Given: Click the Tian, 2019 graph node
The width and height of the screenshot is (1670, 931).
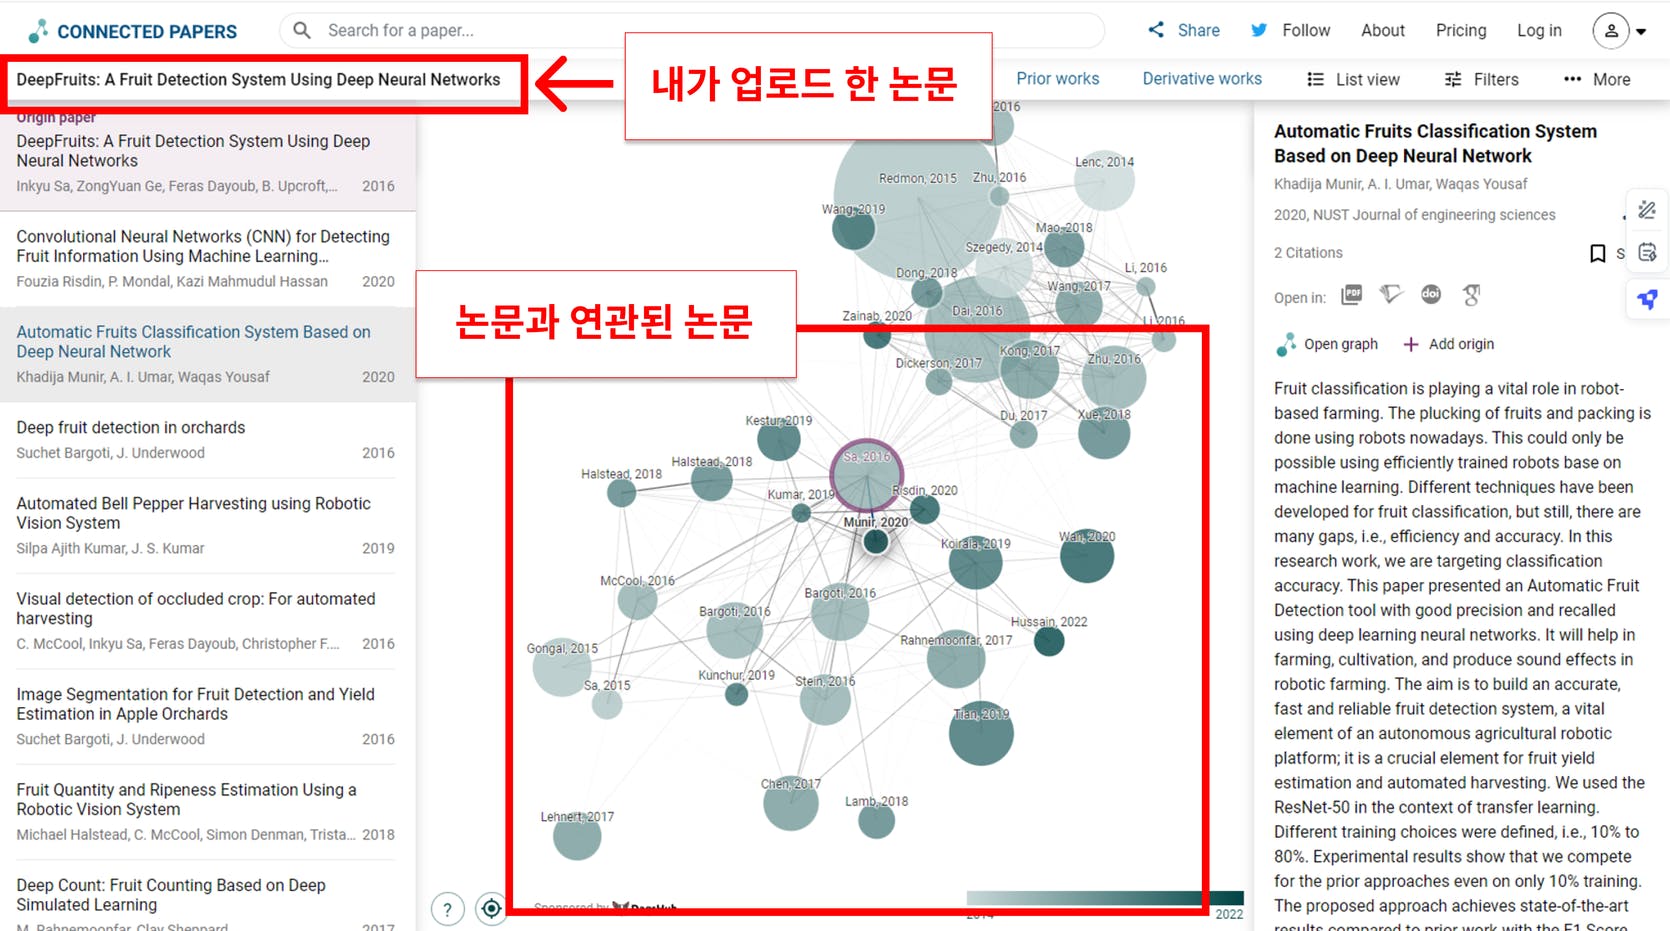Looking at the screenshot, I should click(x=980, y=733).
